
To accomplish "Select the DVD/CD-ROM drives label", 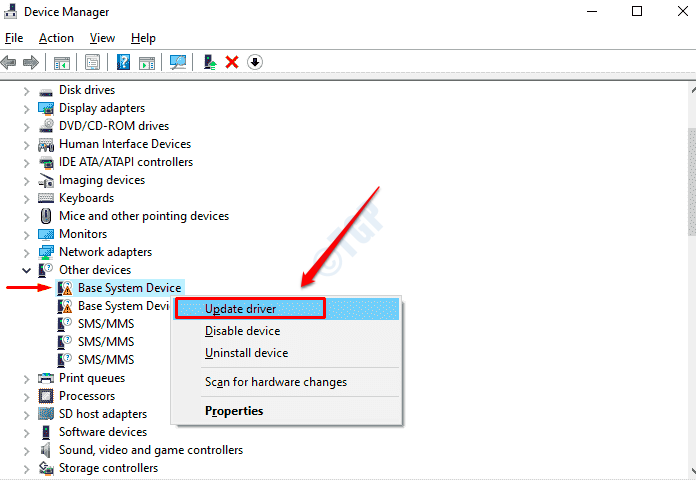I will [114, 126].
